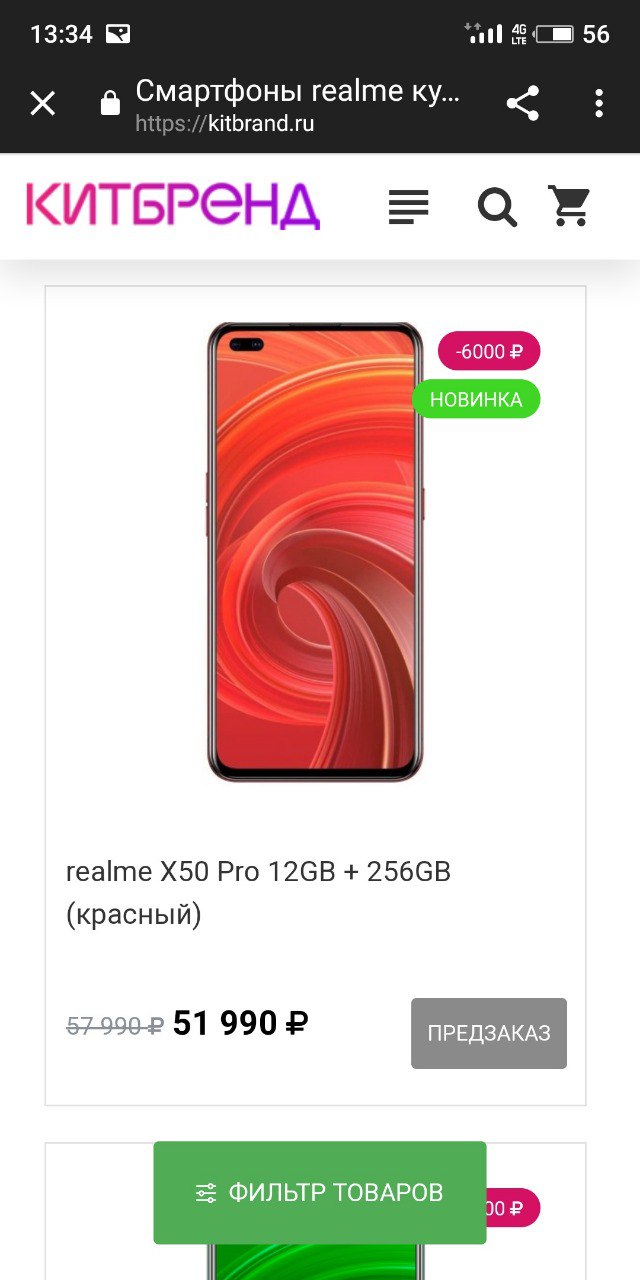Open the three-dot browser overflow menu

tap(599, 103)
